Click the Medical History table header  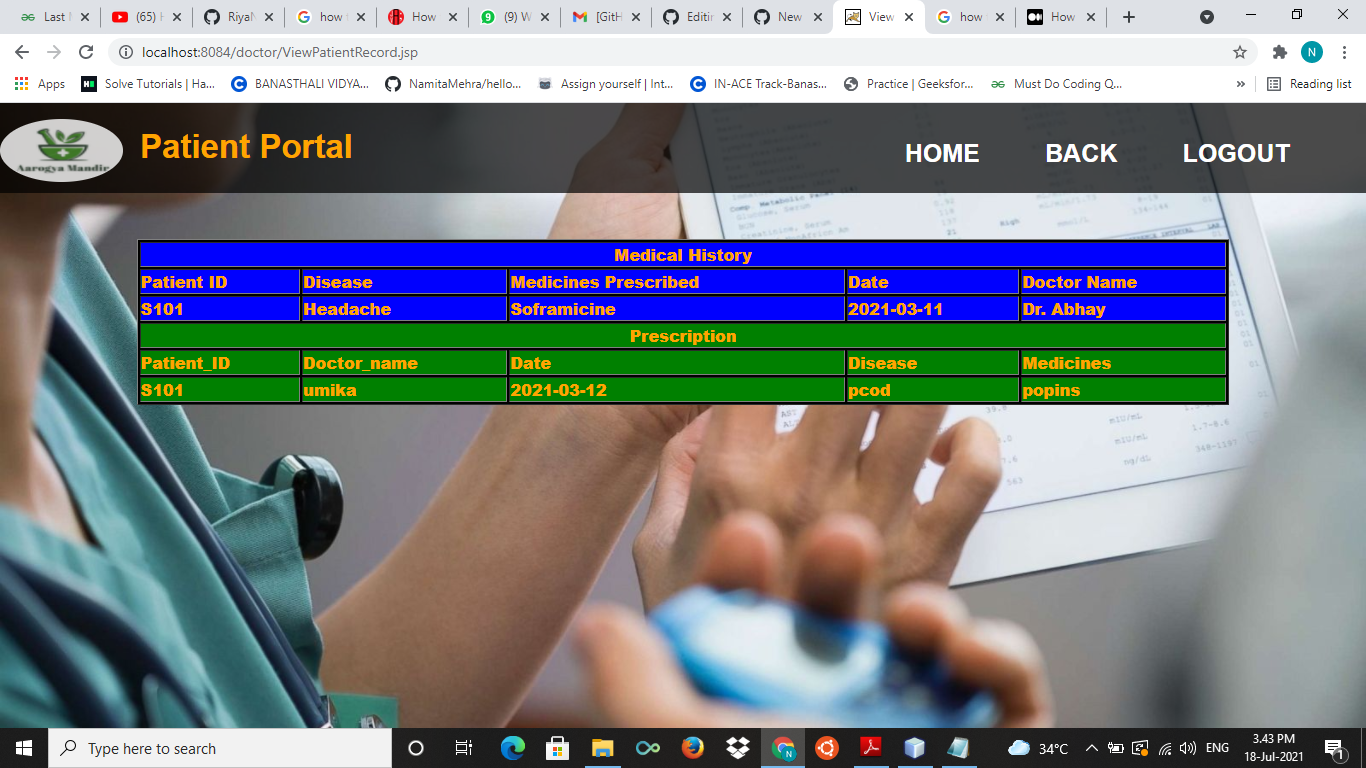tap(683, 255)
